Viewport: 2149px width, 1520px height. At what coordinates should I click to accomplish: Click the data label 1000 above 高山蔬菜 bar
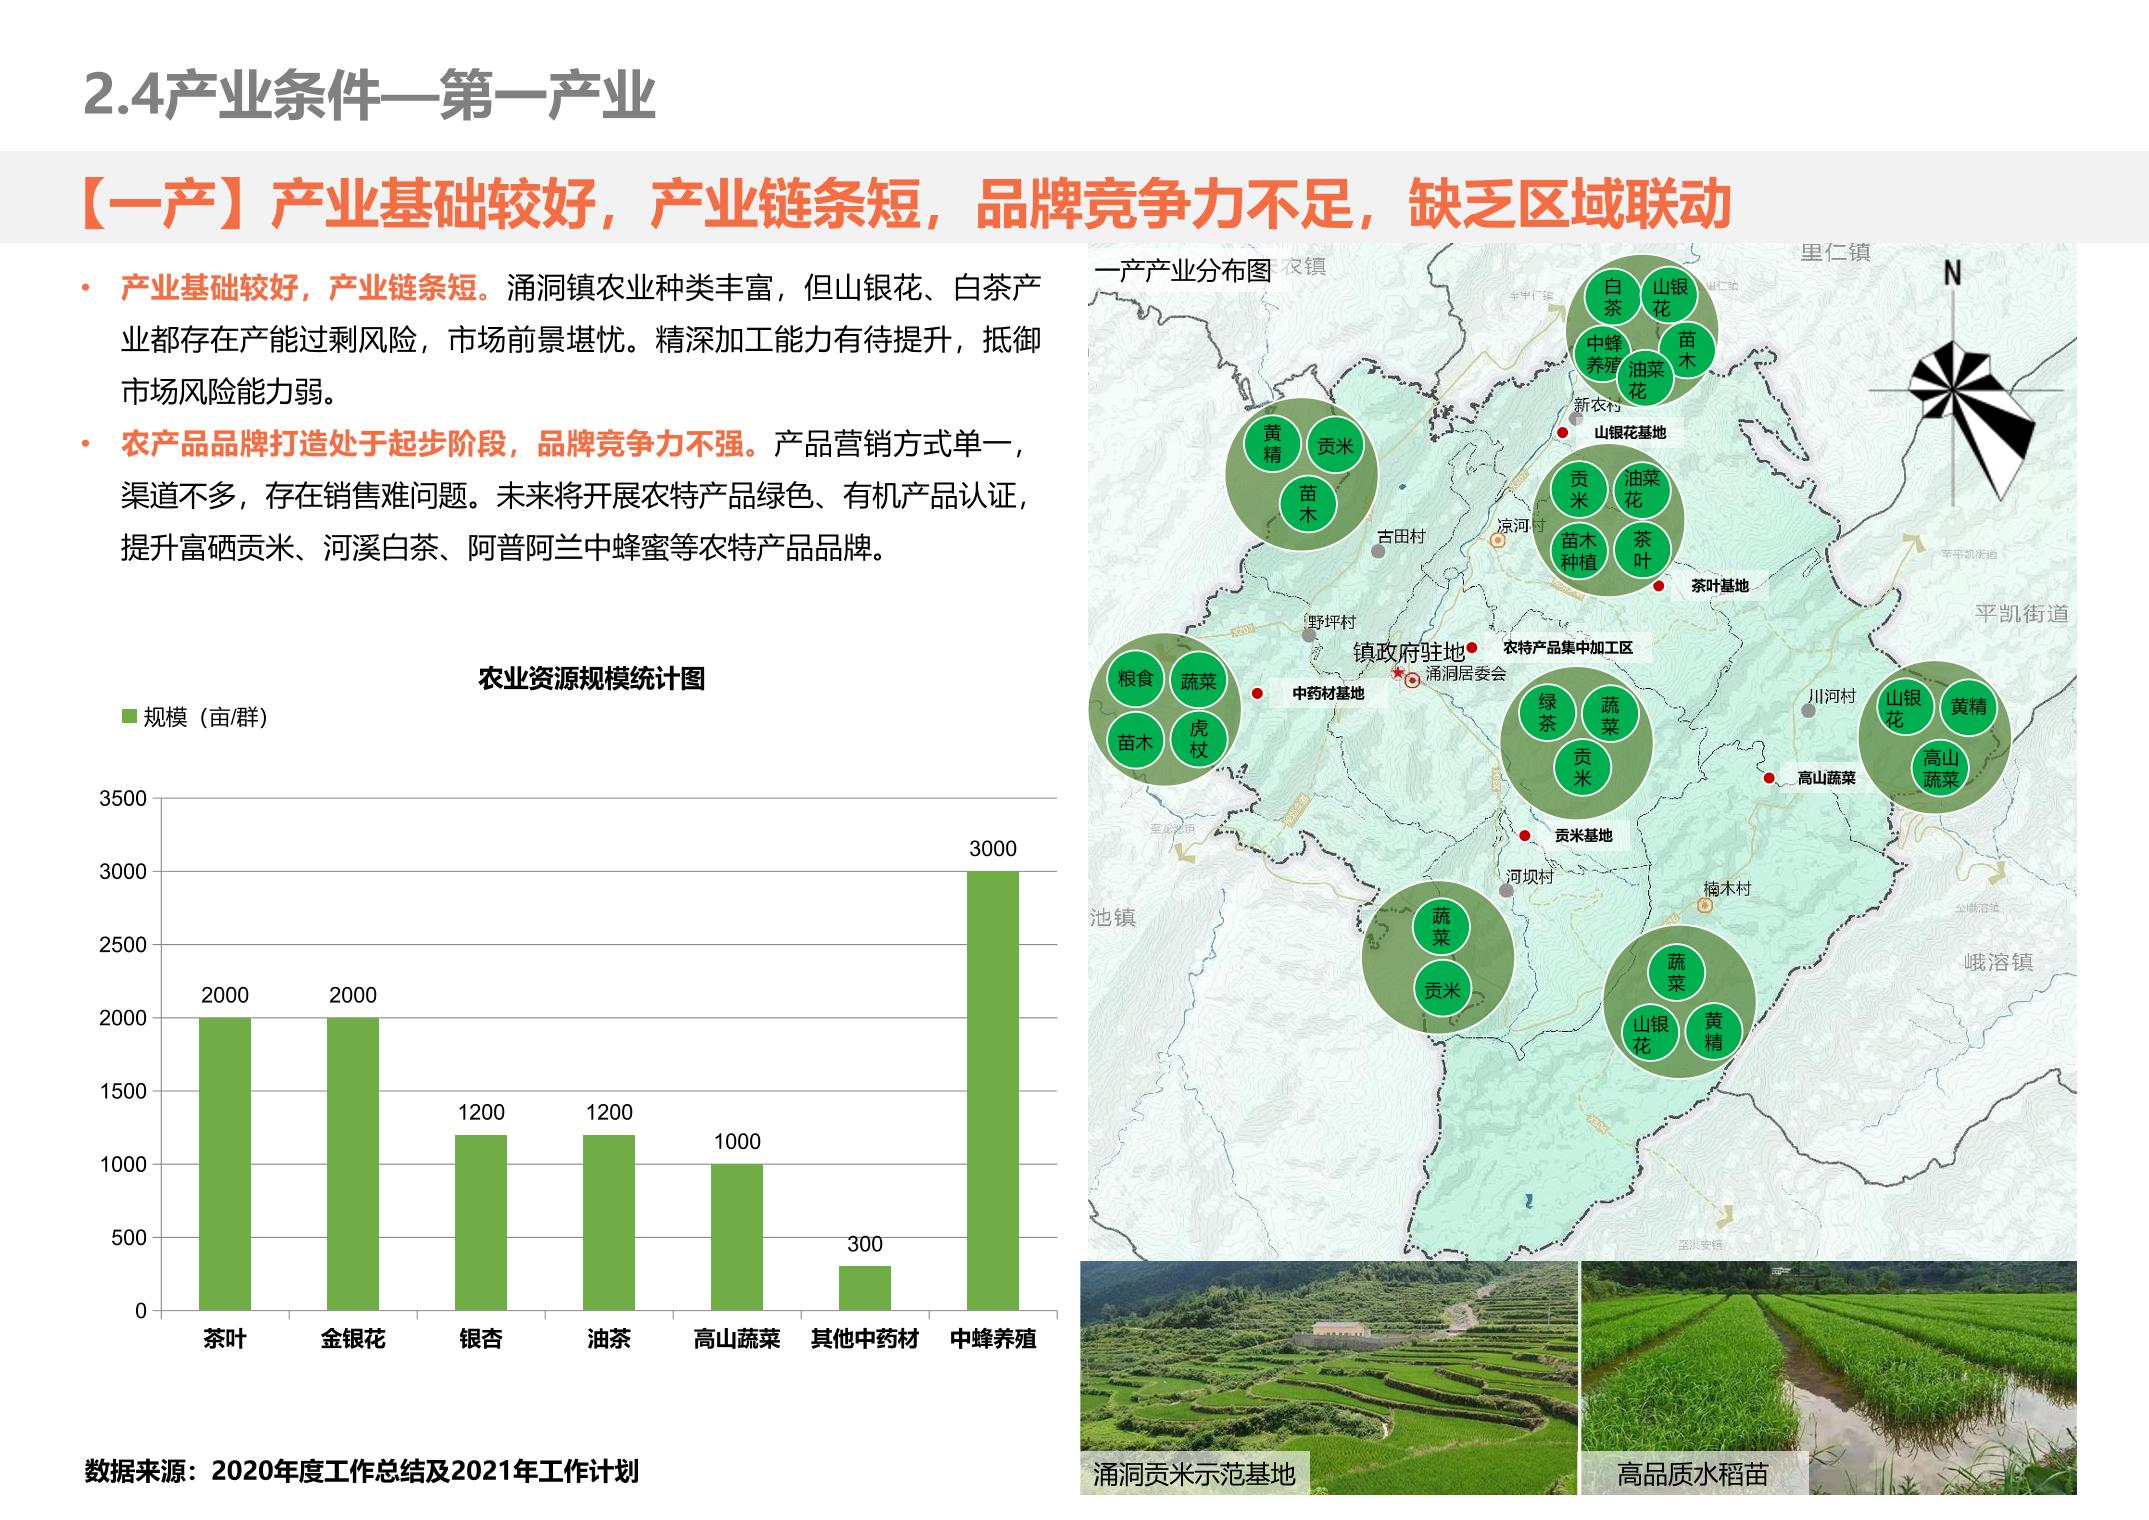[737, 1142]
